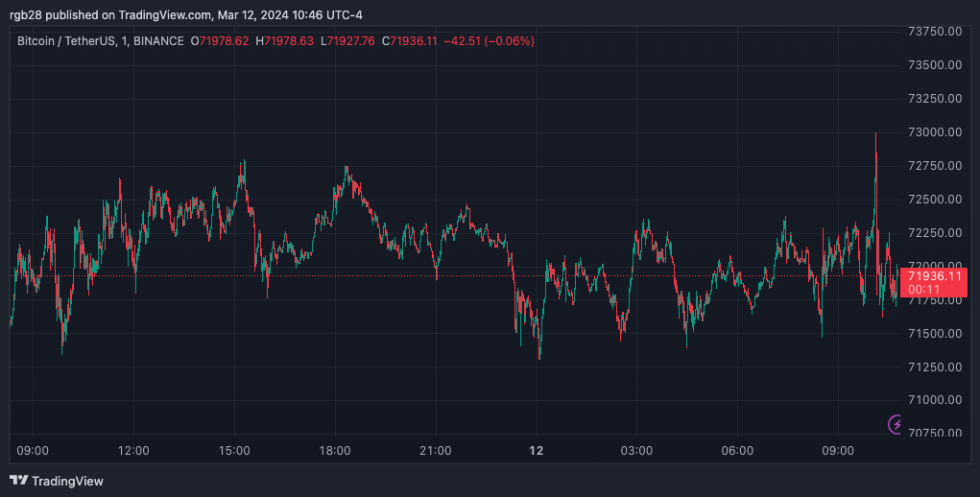Click the change value −42.51 (−0.06%)
This screenshot has height=497, width=980.
point(489,41)
